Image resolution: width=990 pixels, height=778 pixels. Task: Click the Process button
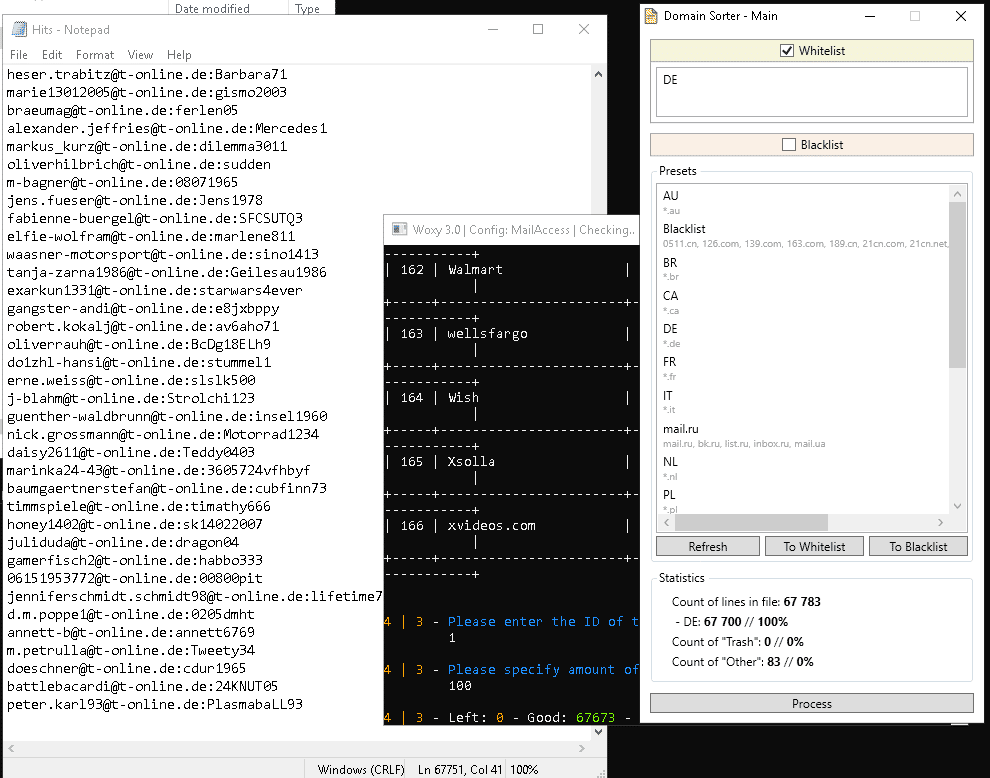point(812,703)
